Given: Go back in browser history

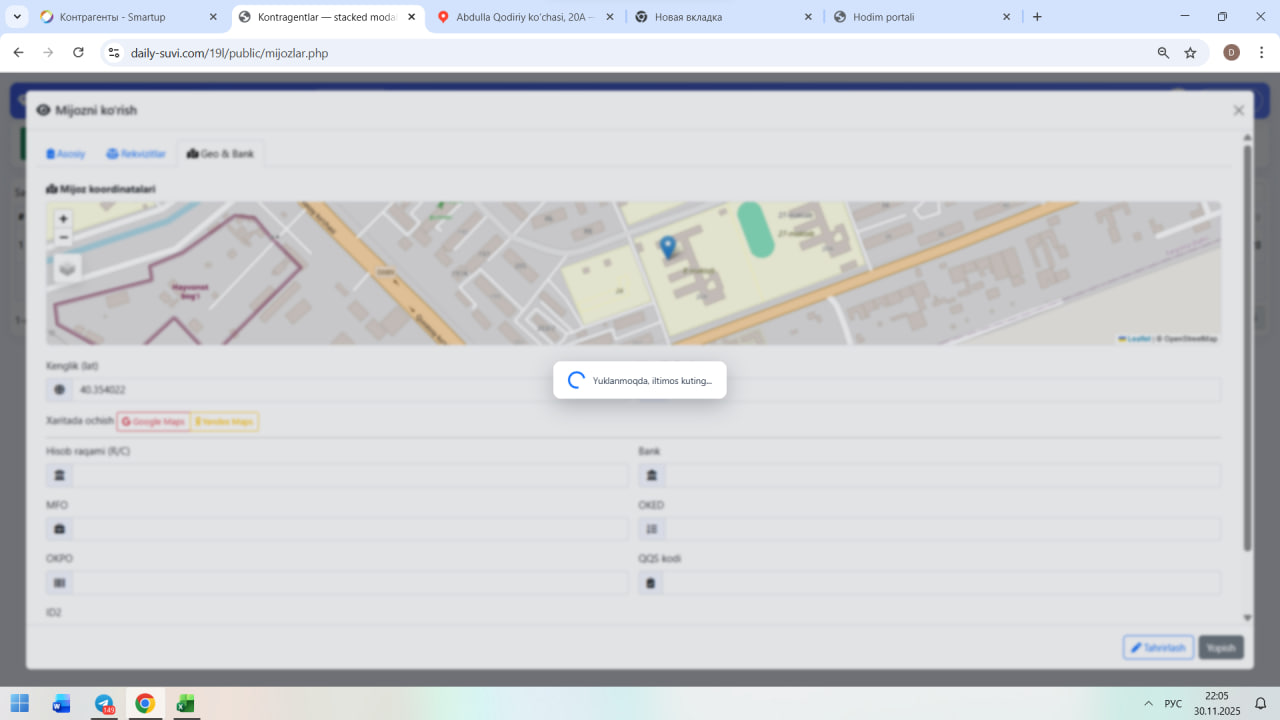Looking at the screenshot, I should (x=18, y=53).
